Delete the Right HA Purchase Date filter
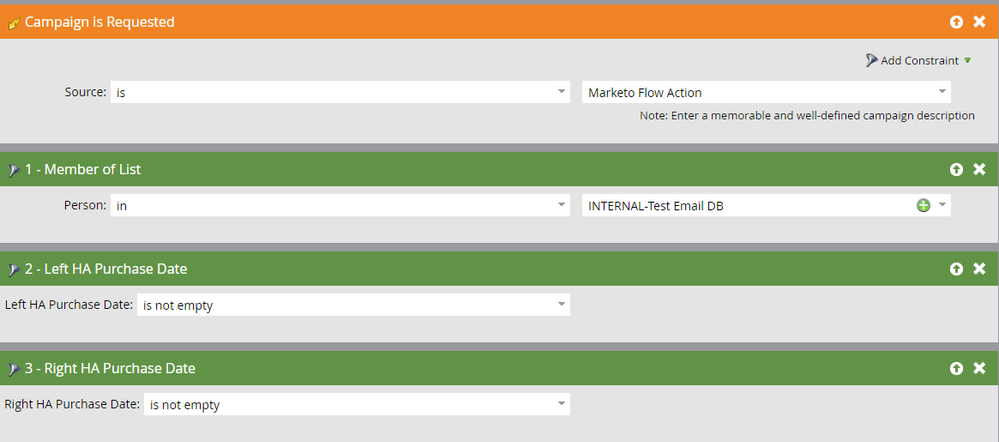 click(979, 368)
